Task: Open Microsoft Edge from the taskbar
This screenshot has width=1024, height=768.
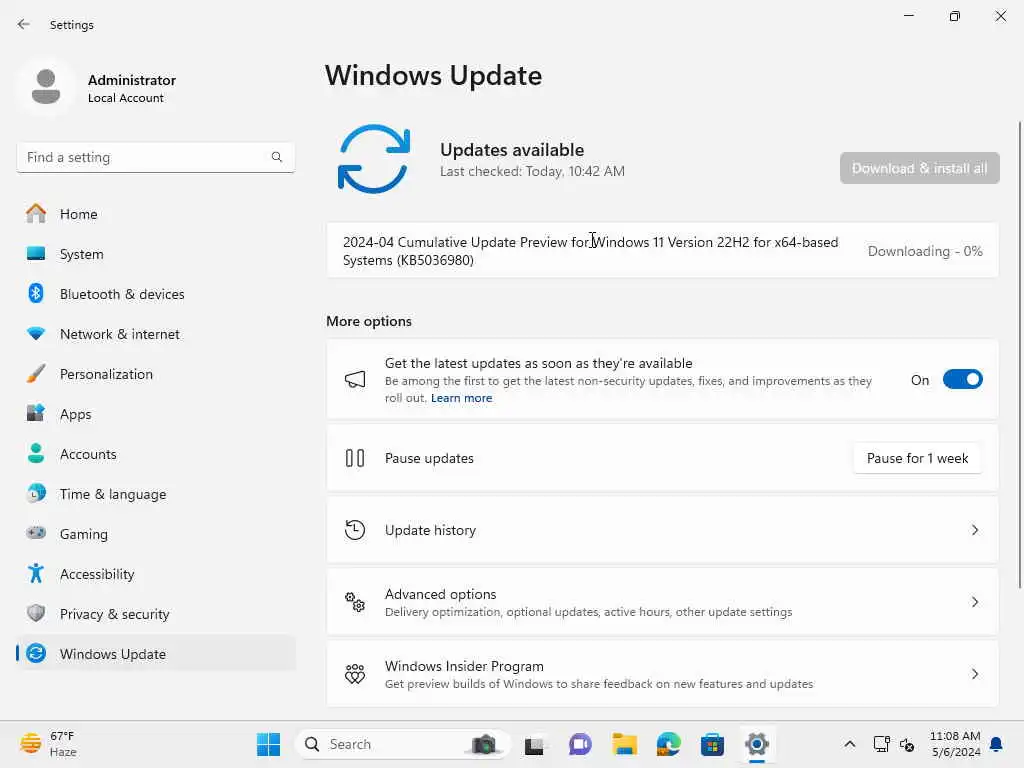Action: click(669, 744)
